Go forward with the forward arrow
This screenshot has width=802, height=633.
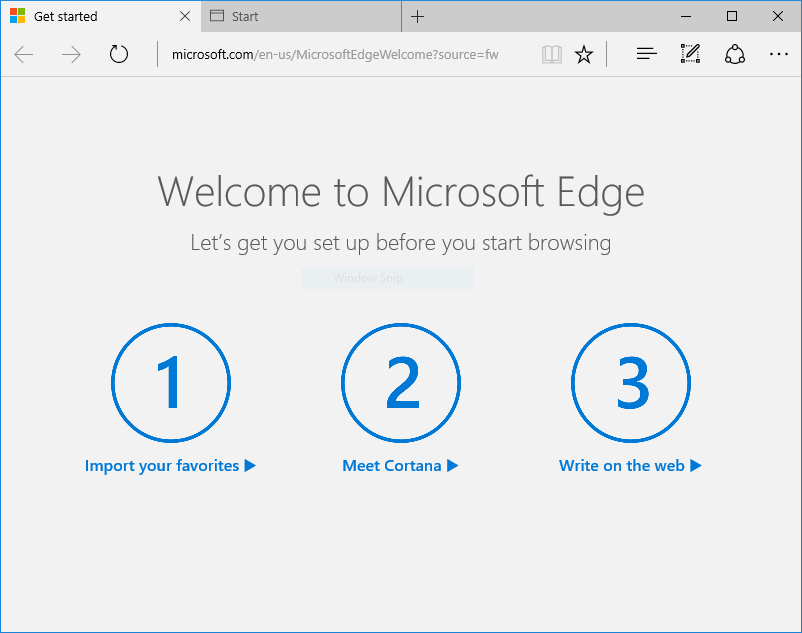(x=71, y=54)
